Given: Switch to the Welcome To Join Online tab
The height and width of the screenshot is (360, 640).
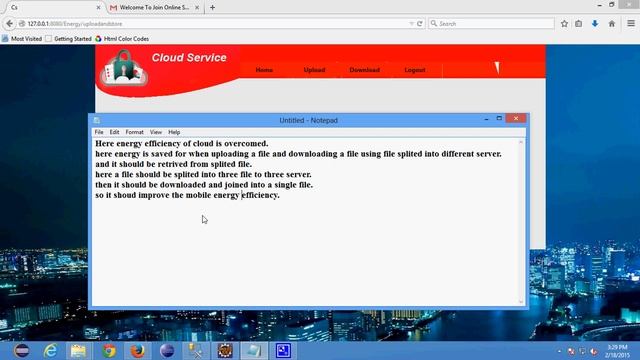Looking at the screenshot, I should pyautogui.click(x=155, y=7).
